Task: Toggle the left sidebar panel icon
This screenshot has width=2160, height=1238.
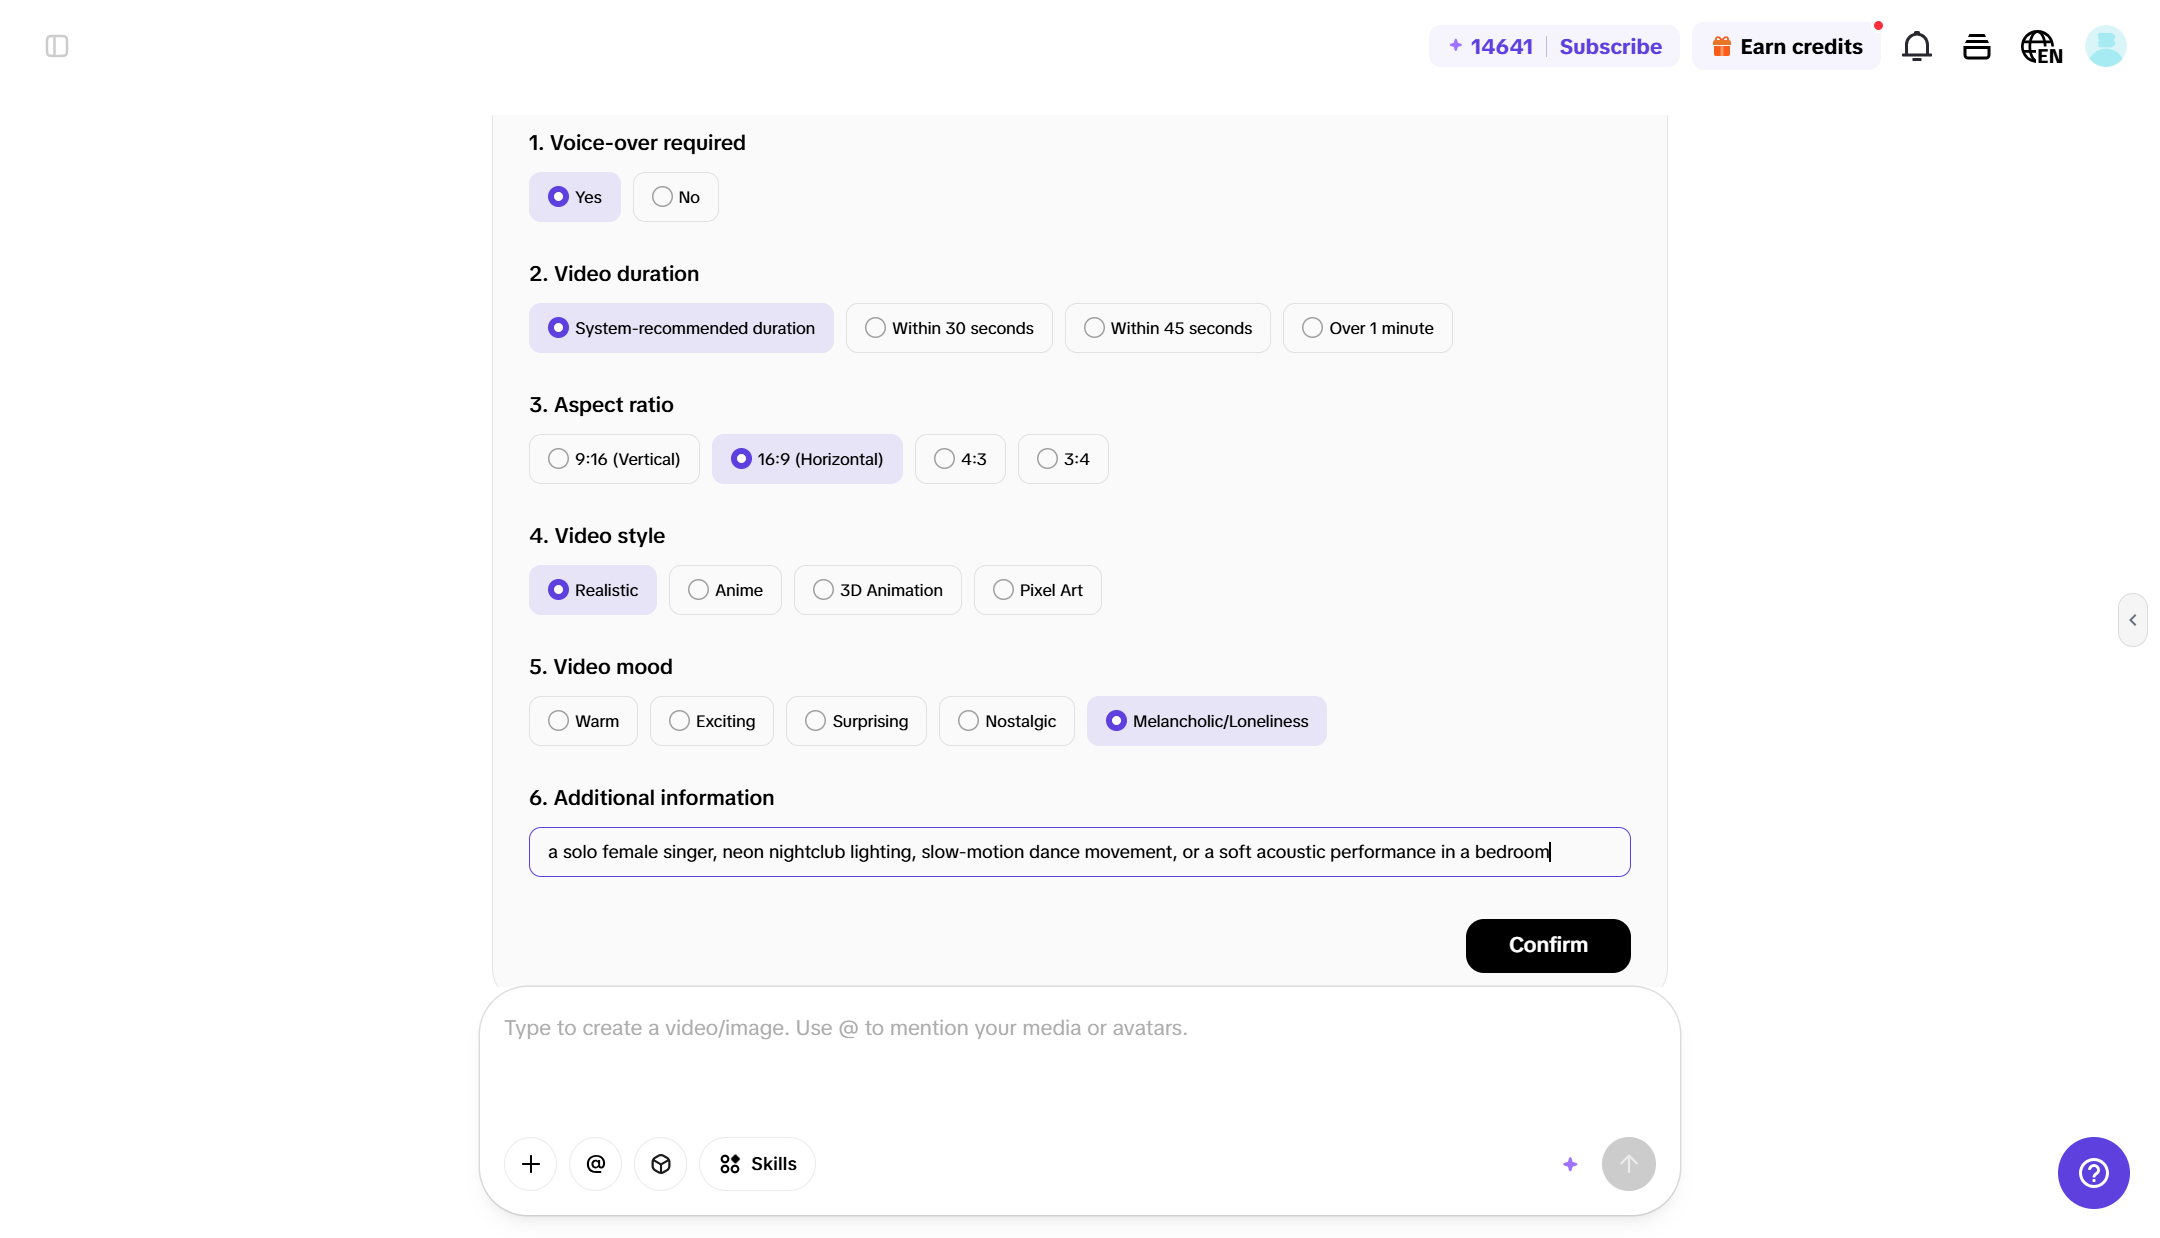Action: coord(57,46)
